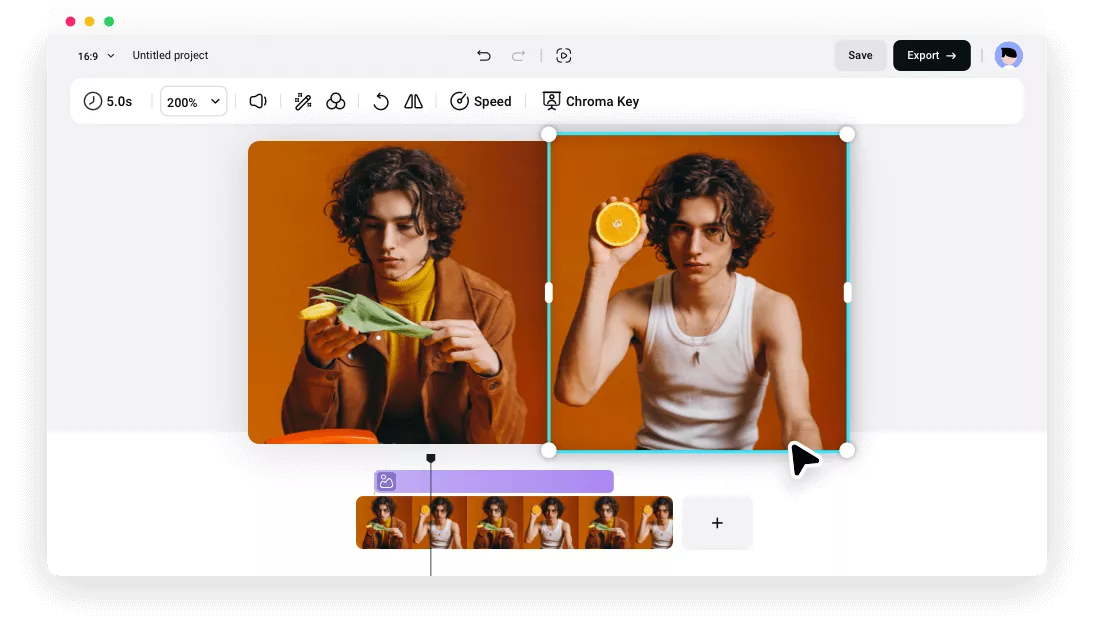Click the Export button
This screenshot has width=1094, height=635.
(x=931, y=56)
